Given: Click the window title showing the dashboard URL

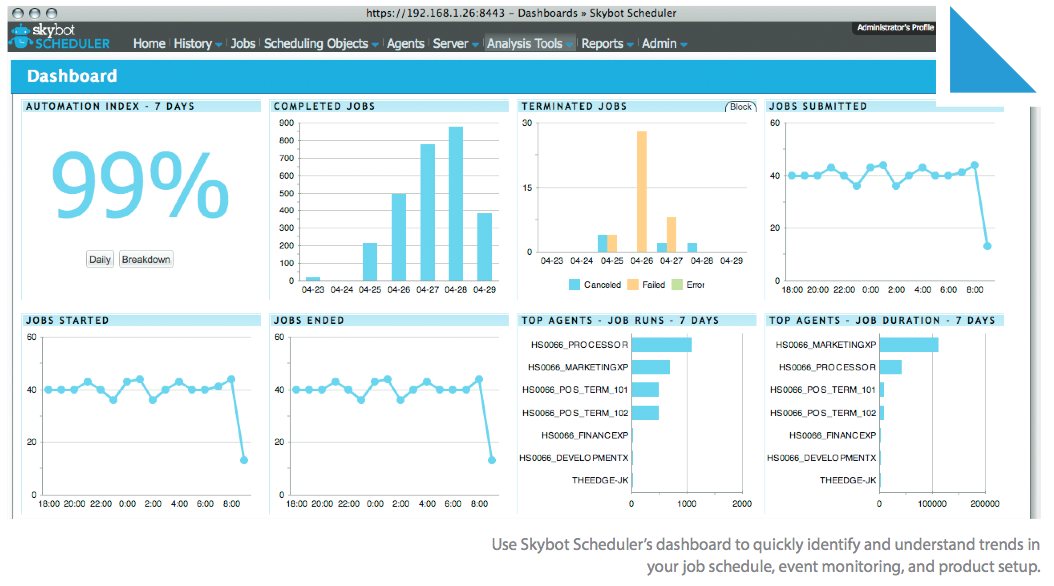Looking at the screenshot, I should point(521,13).
